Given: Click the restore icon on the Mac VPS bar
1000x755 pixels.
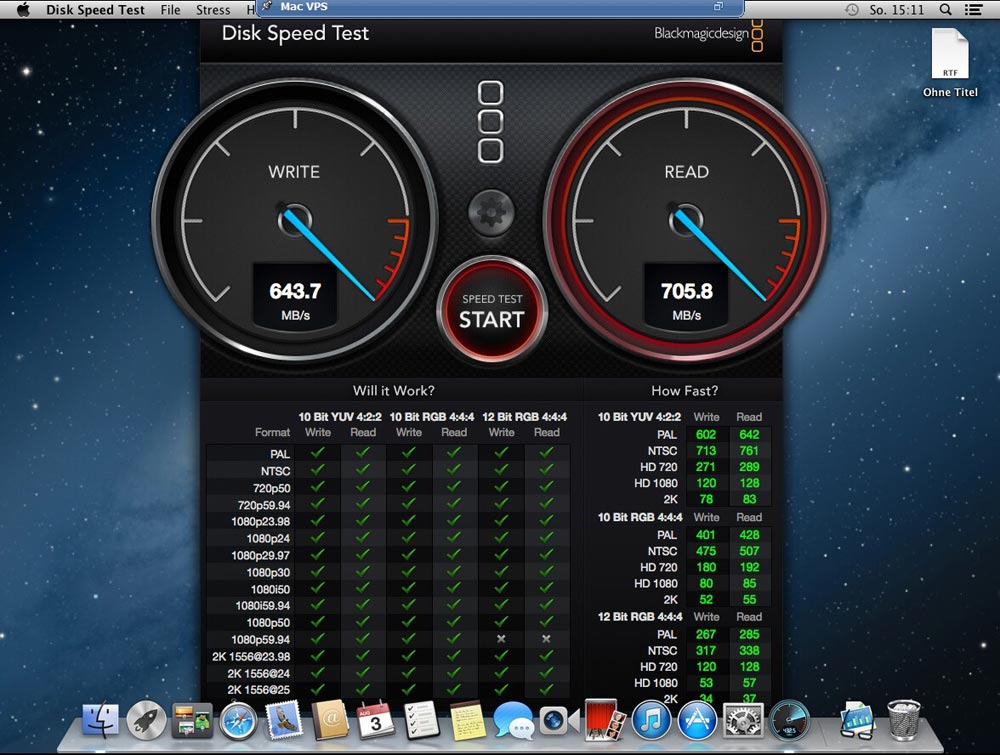Looking at the screenshot, I should [x=719, y=6].
